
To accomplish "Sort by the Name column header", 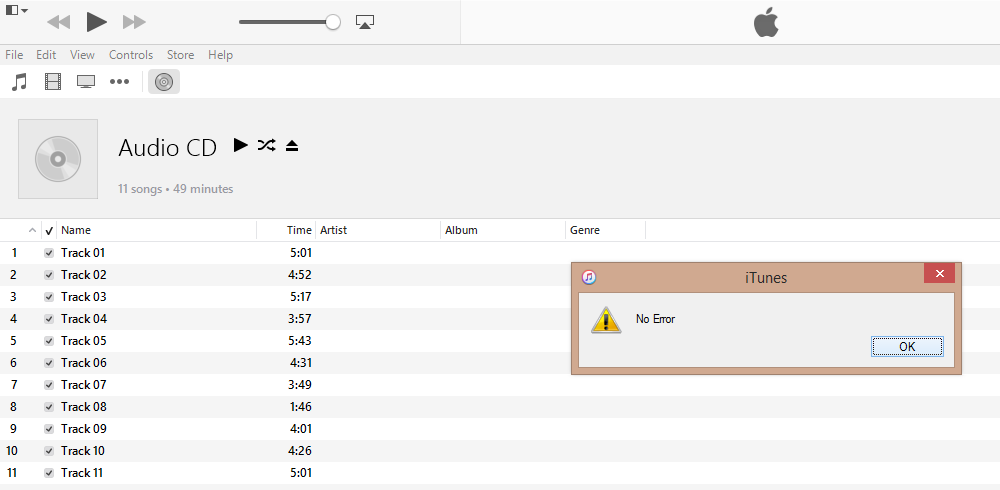I will click(157, 230).
